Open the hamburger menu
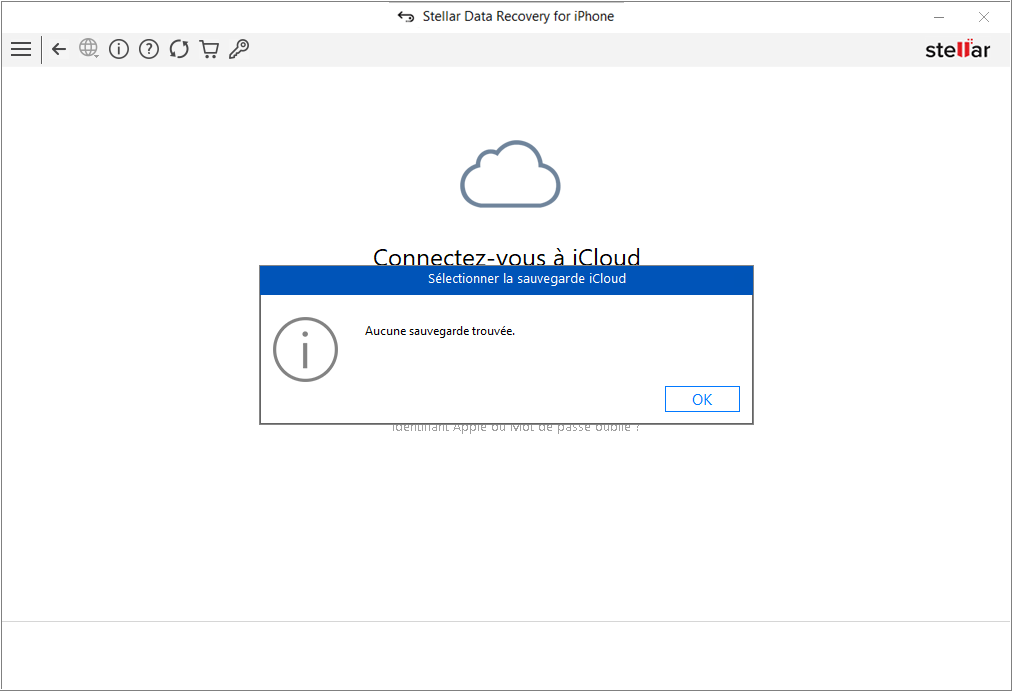 click(x=21, y=49)
